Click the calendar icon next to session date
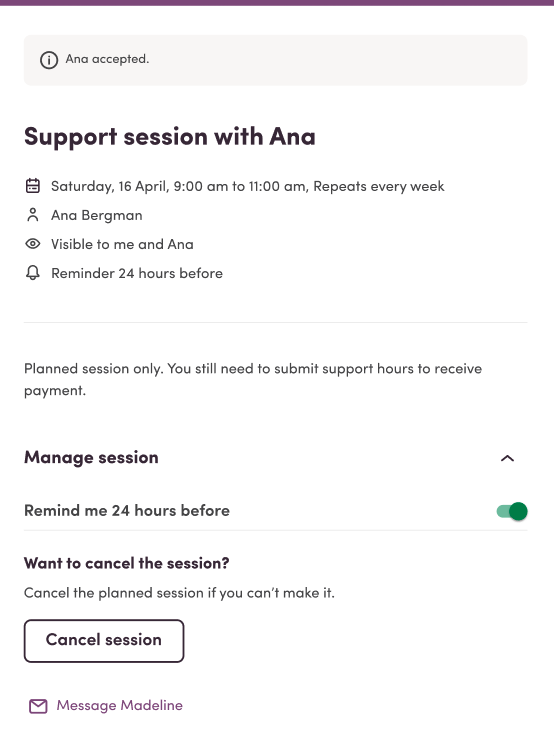 coord(33,186)
